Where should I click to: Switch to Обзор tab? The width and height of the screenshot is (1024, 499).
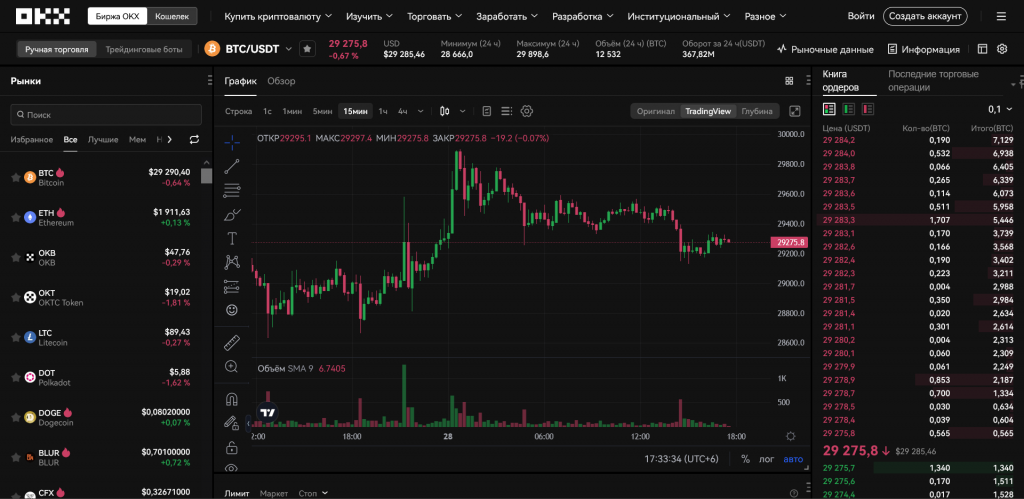[x=281, y=81]
